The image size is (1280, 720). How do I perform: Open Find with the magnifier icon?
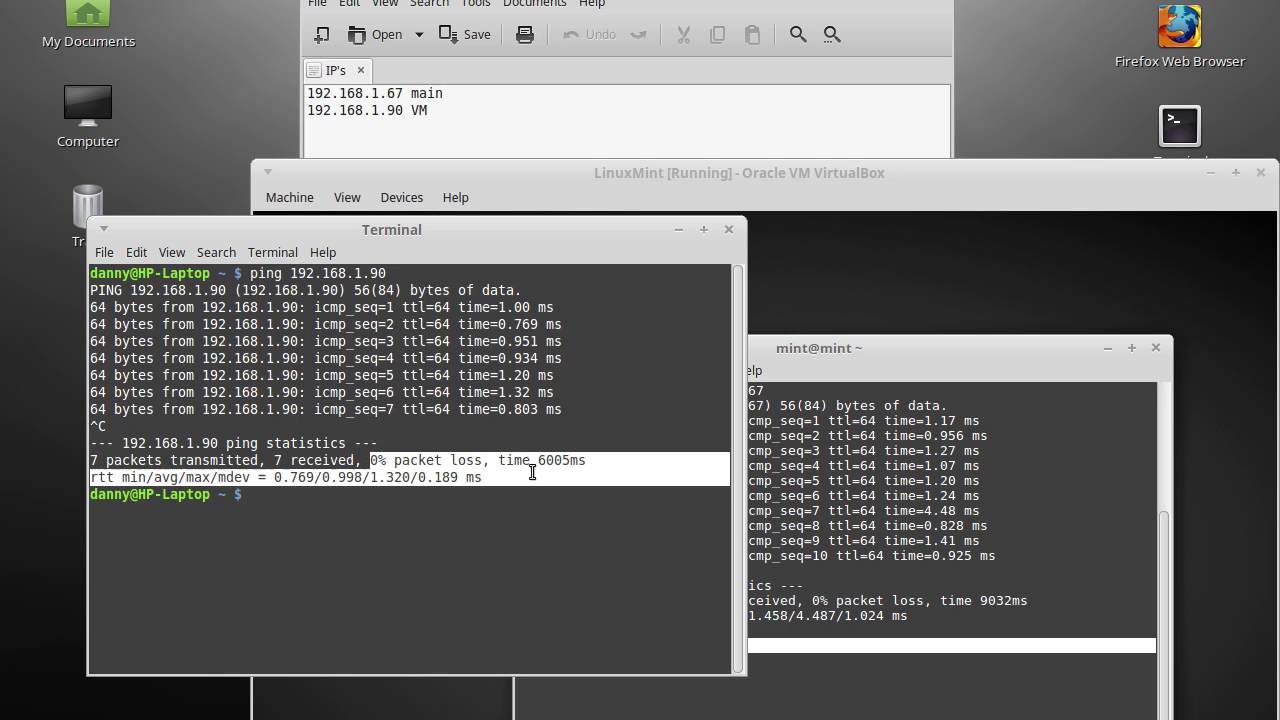798,34
